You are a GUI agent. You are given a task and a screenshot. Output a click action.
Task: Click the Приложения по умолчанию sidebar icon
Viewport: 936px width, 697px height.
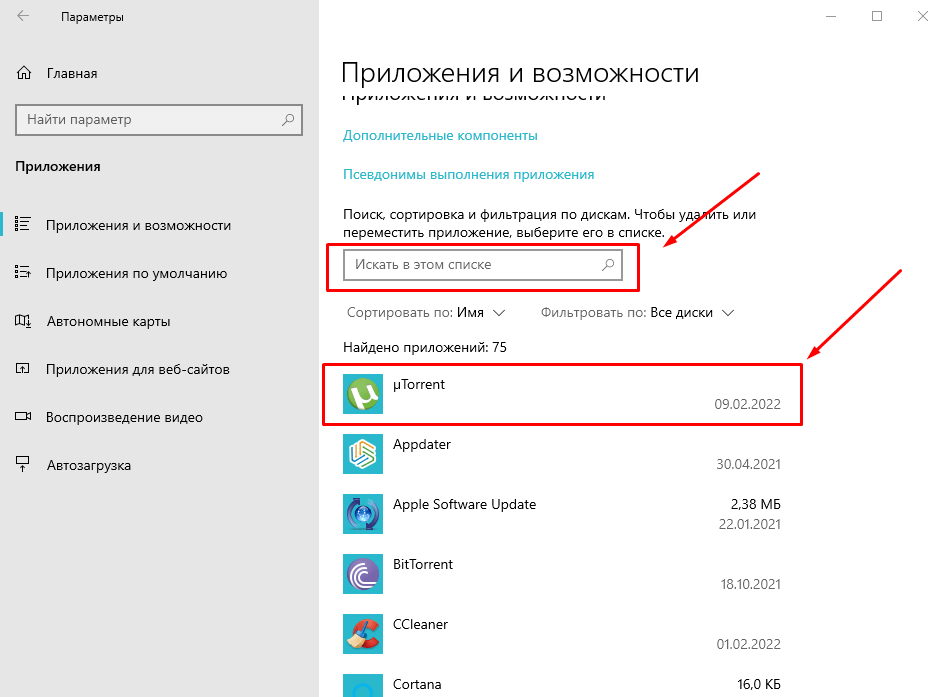pos(23,272)
